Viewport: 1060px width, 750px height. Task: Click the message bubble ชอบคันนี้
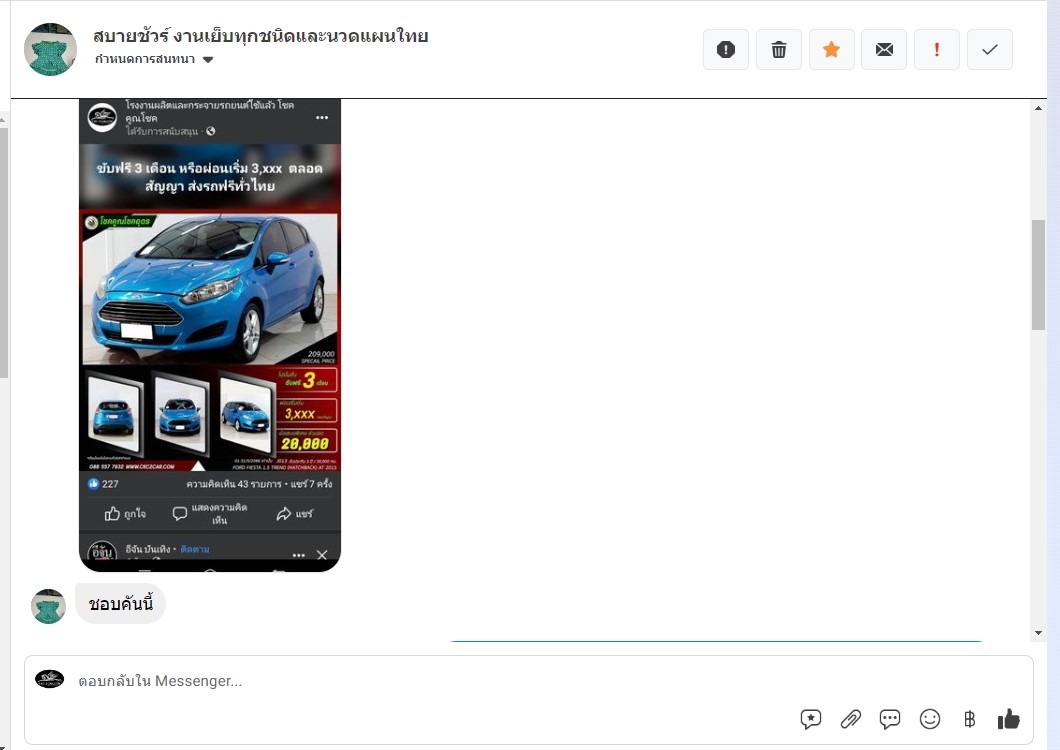pos(120,603)
